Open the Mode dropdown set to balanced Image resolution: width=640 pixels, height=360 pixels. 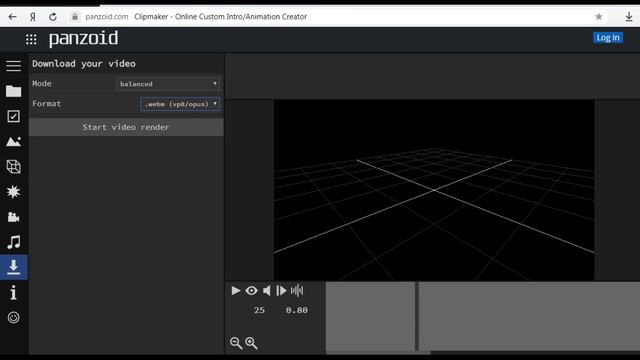pyautogui.click(x=168, y=84)
